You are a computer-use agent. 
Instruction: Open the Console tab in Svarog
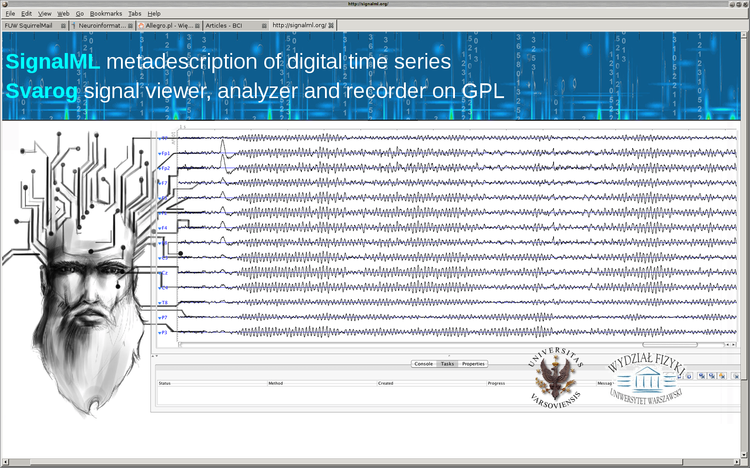423,364
